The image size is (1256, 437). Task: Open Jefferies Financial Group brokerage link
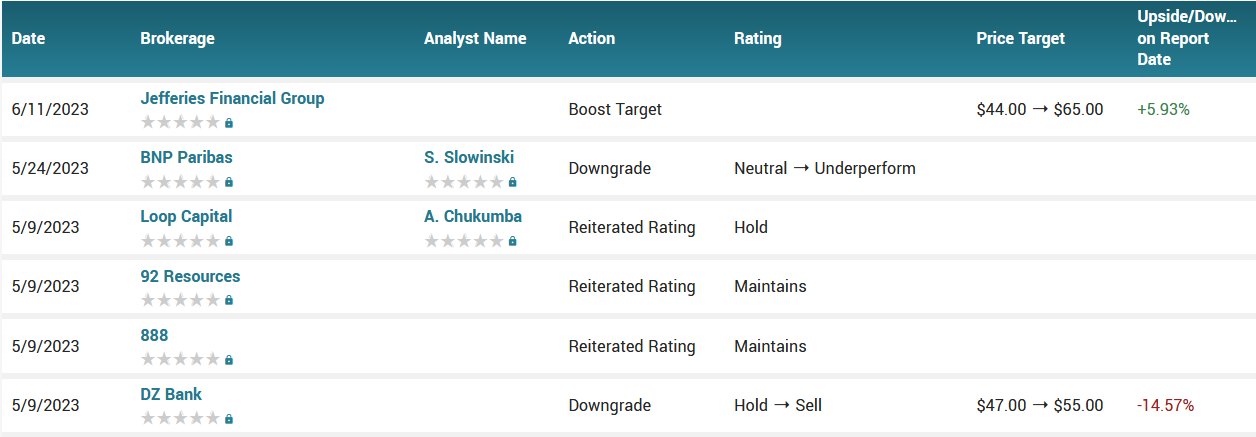(x=232, y=98)
